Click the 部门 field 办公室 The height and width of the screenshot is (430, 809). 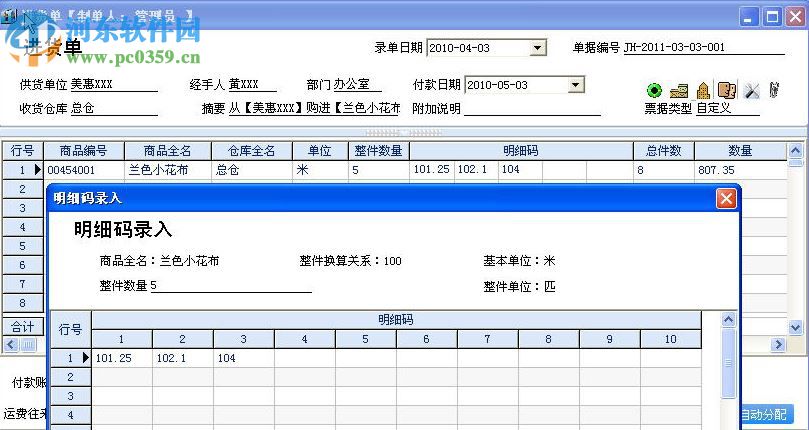358,85
